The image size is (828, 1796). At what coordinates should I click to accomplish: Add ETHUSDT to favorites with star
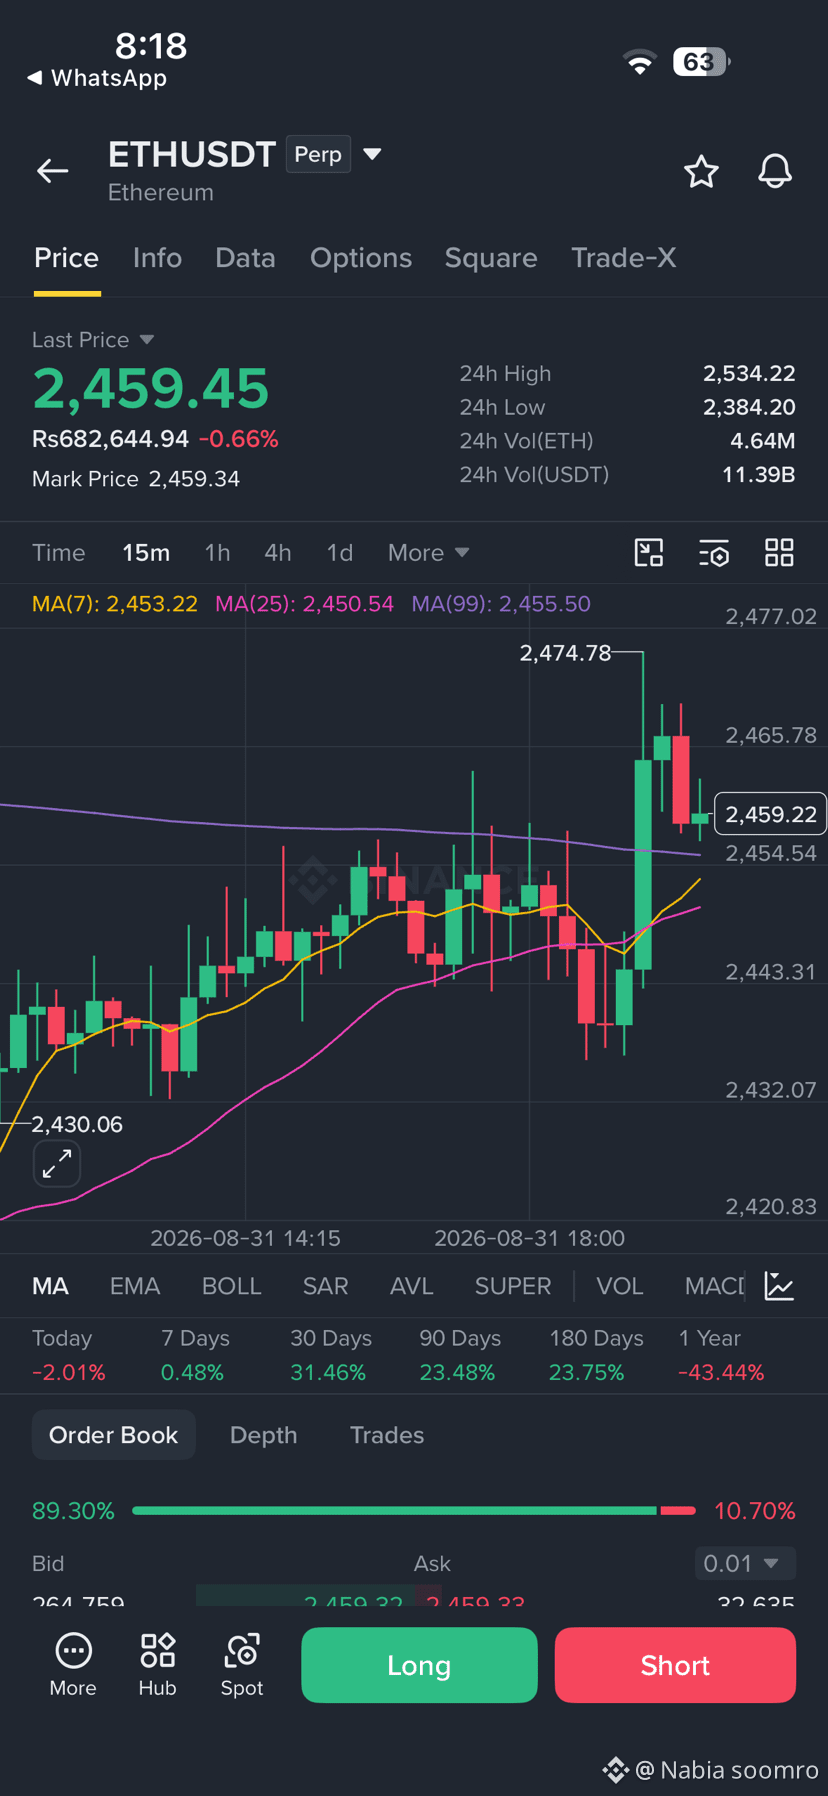click(x=701, y=172)
